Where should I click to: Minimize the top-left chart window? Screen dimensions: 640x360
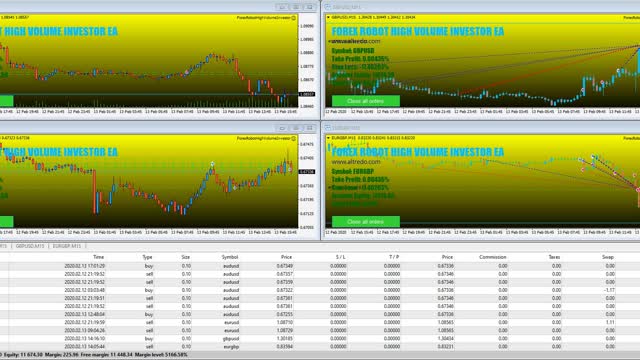[x=282, y=7]
